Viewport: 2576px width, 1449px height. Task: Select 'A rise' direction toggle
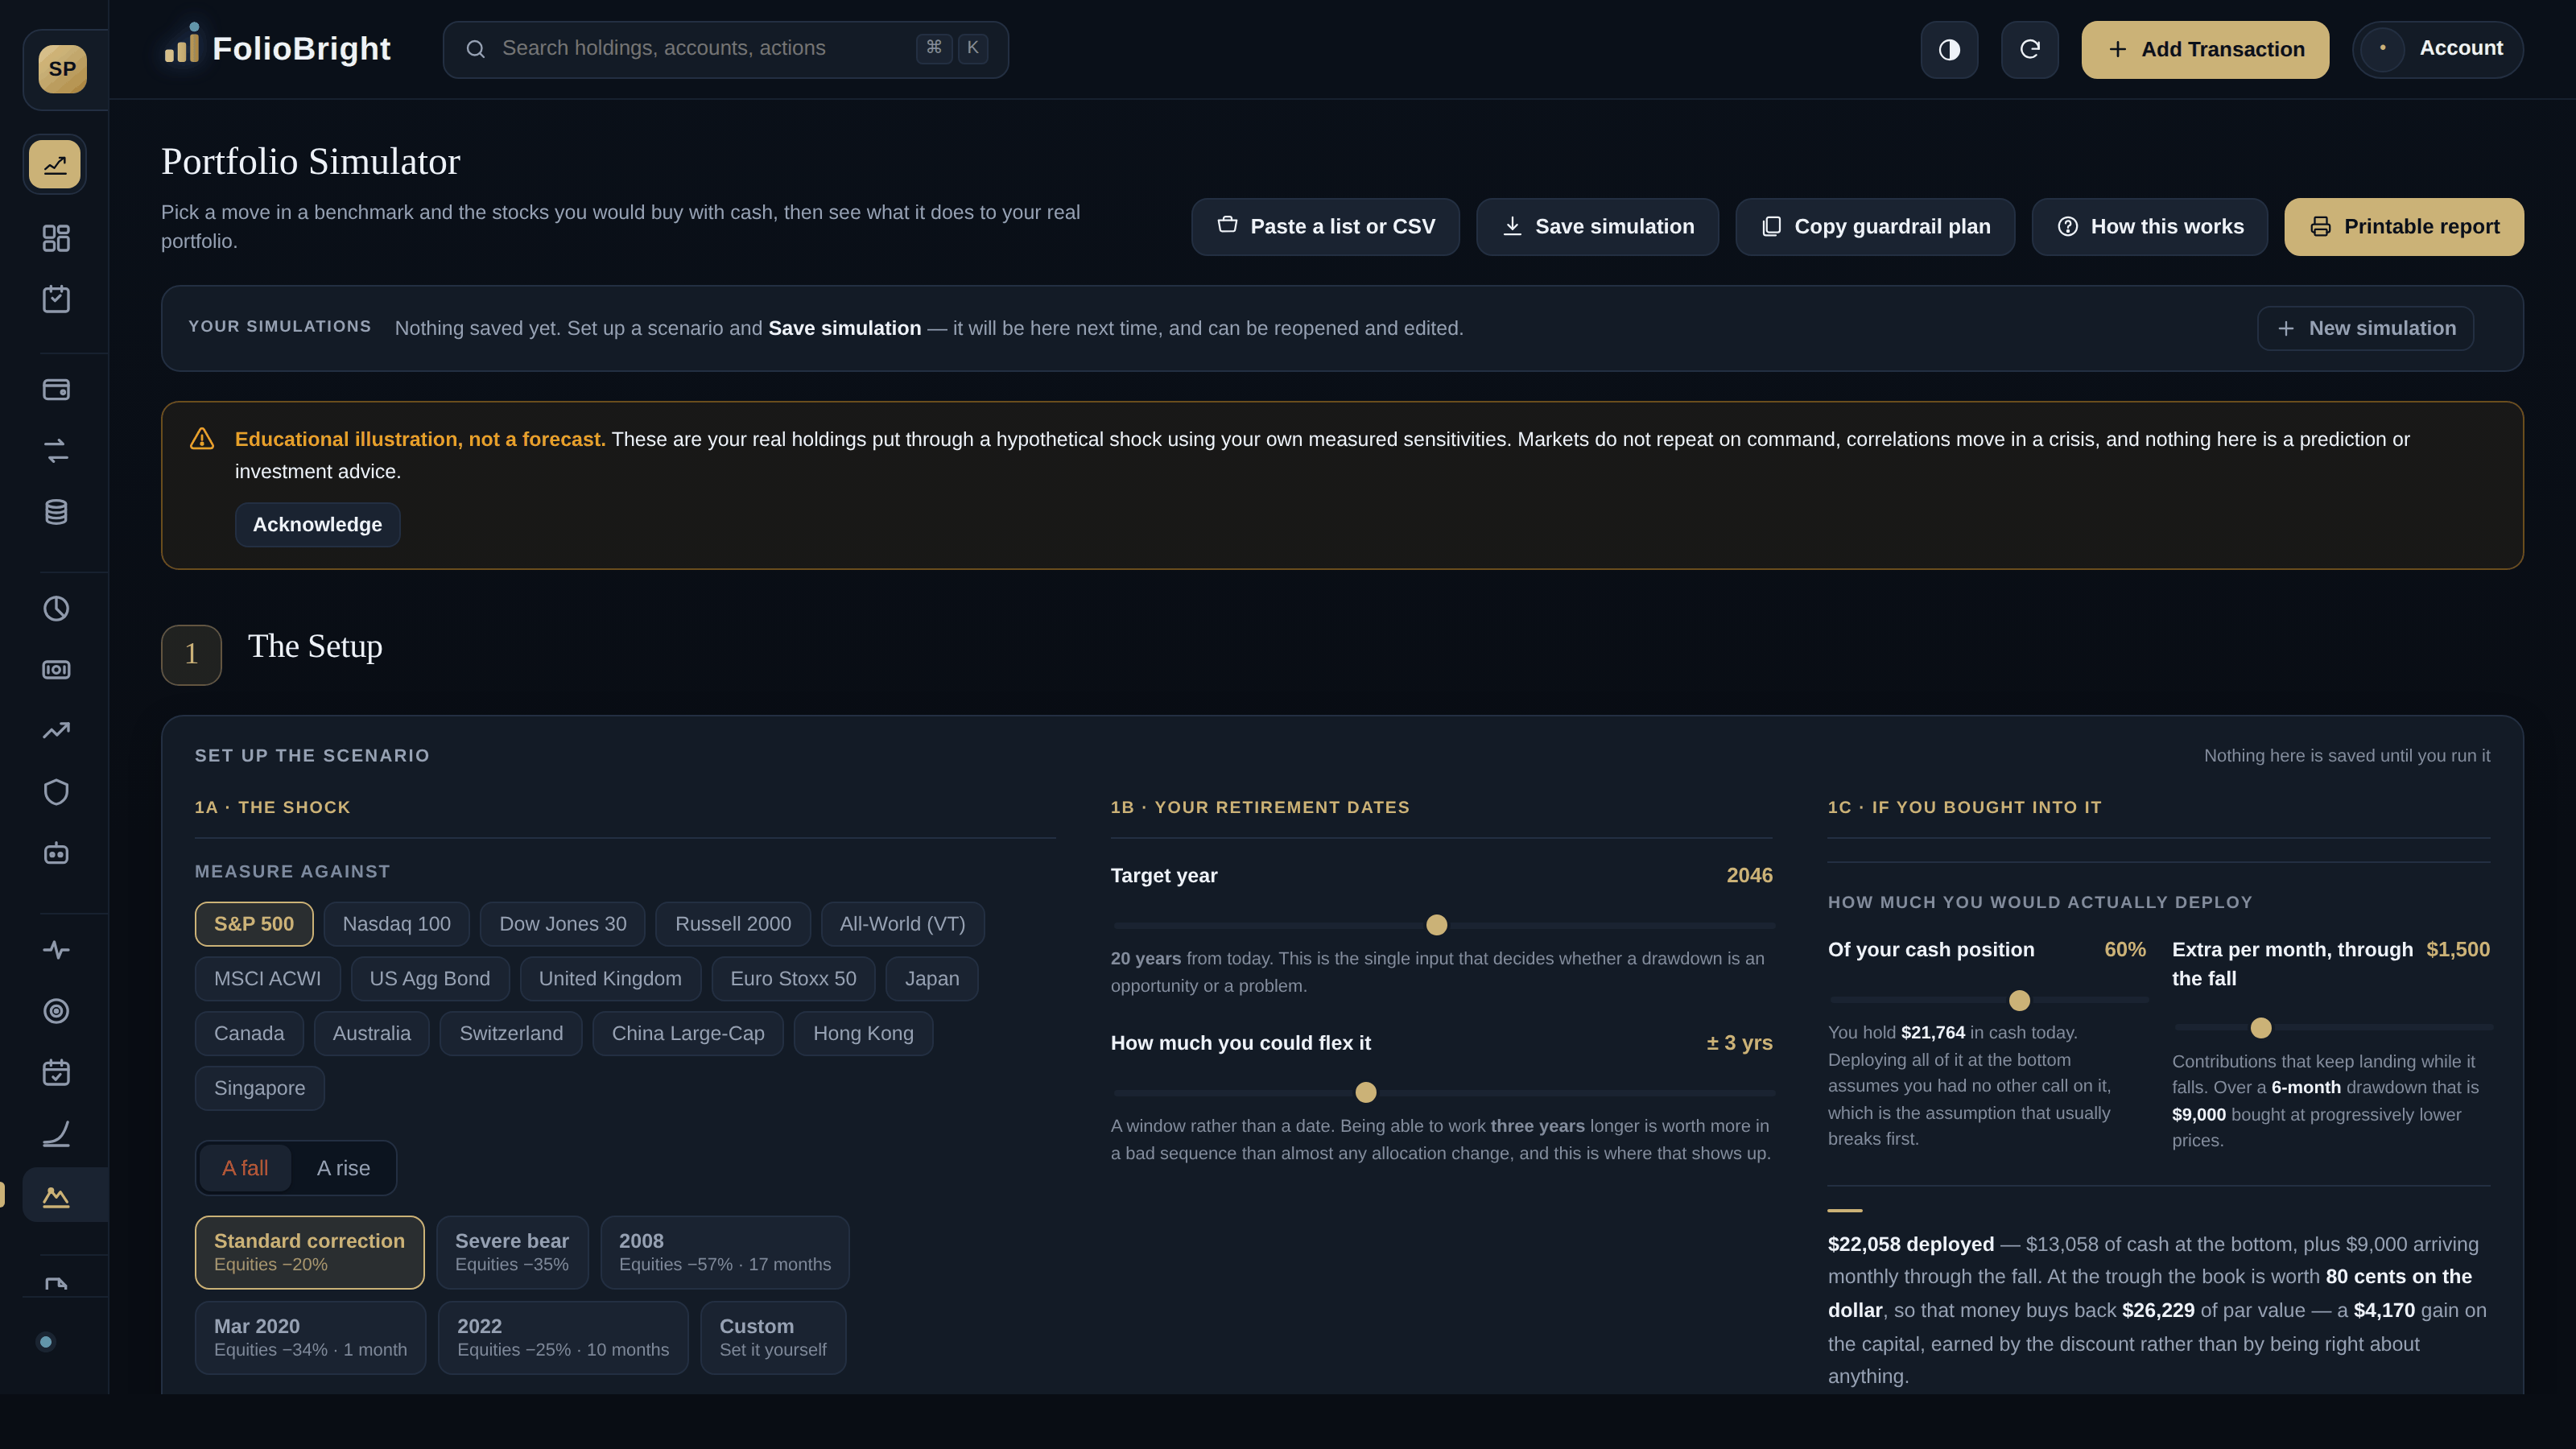343,1168
